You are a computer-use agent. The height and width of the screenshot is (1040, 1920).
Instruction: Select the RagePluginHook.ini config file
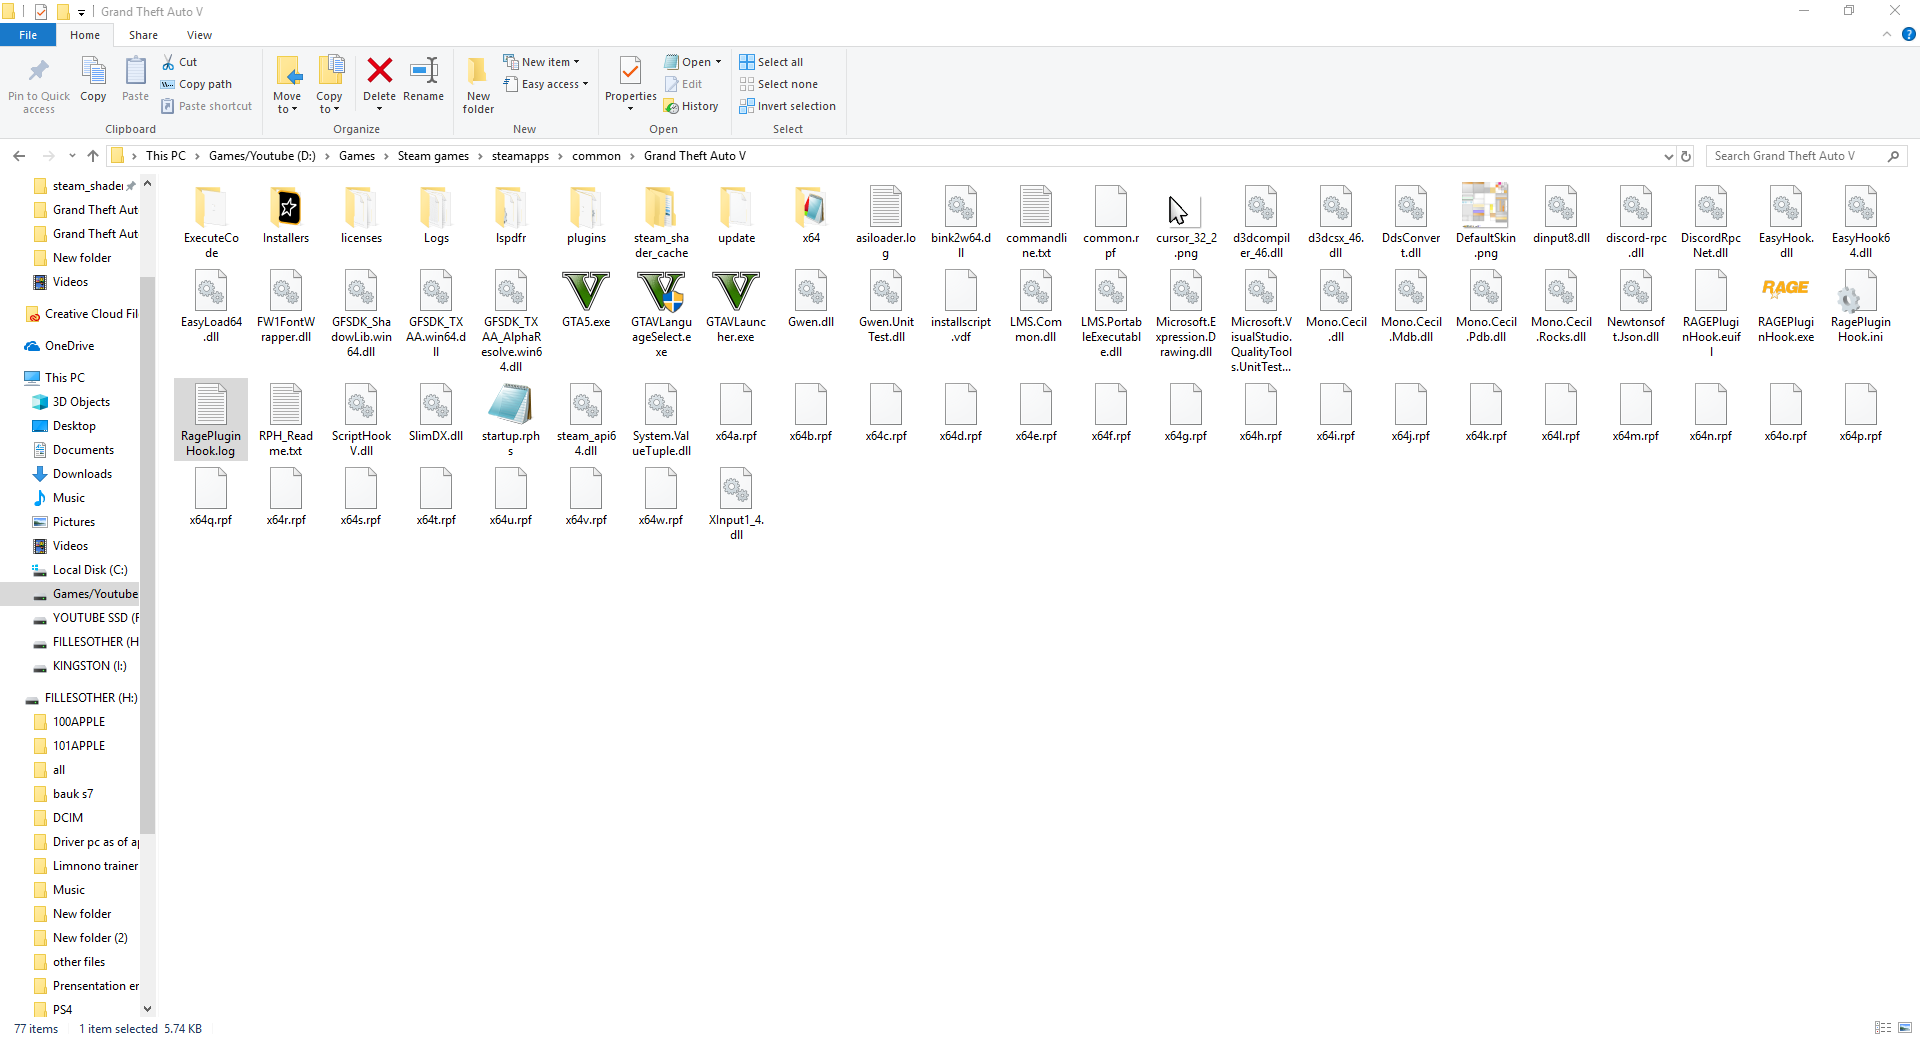[x=1861, y=307]
